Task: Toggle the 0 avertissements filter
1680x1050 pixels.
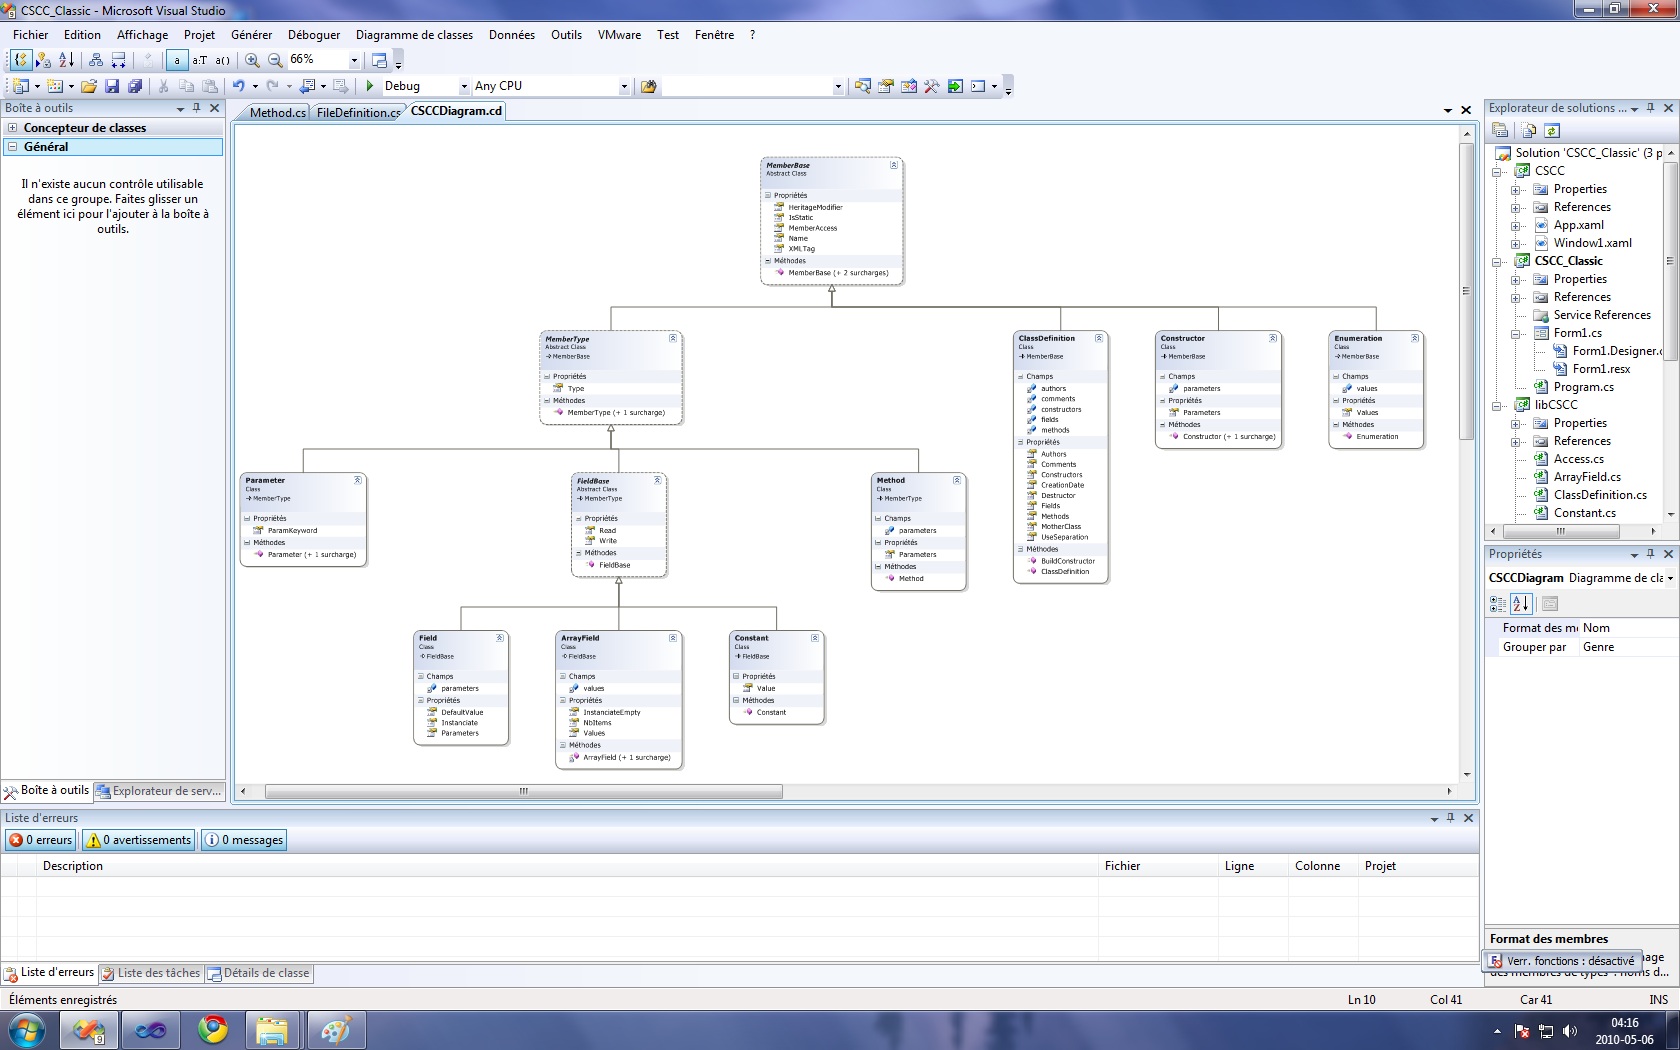Action: (x=138, y=840)
